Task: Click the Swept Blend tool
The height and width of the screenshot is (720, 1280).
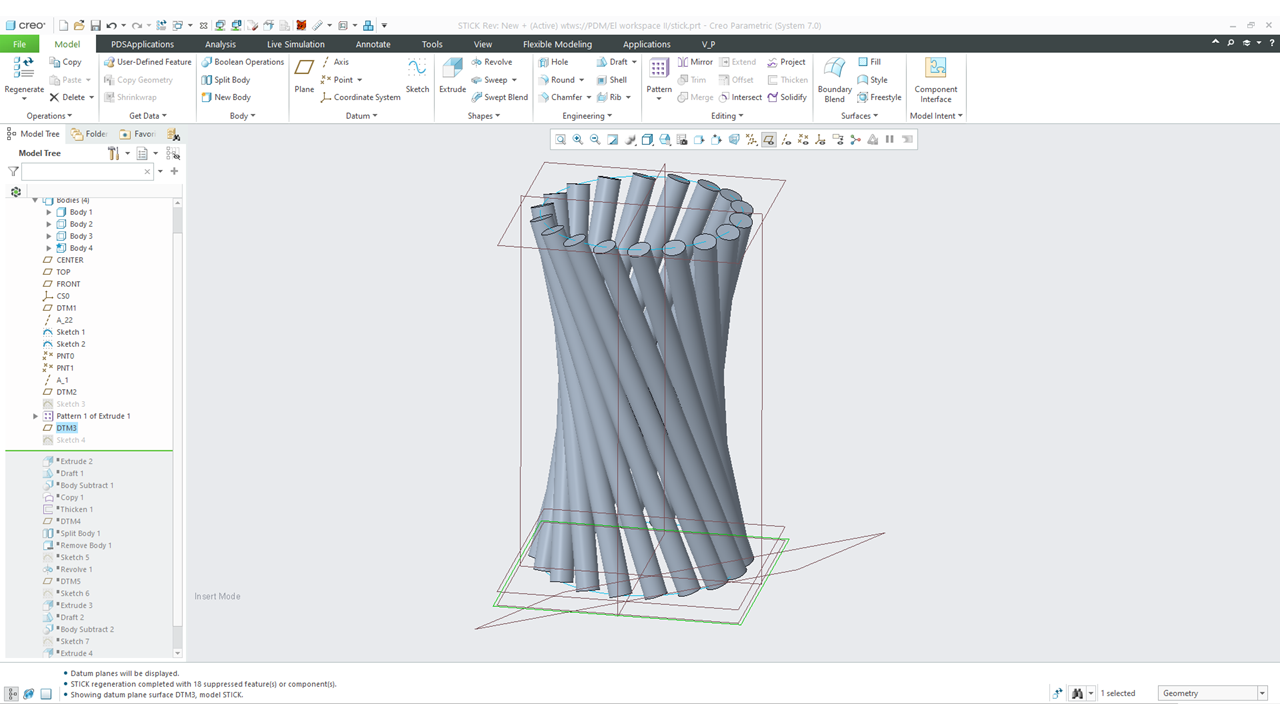Action: (499, 98)
